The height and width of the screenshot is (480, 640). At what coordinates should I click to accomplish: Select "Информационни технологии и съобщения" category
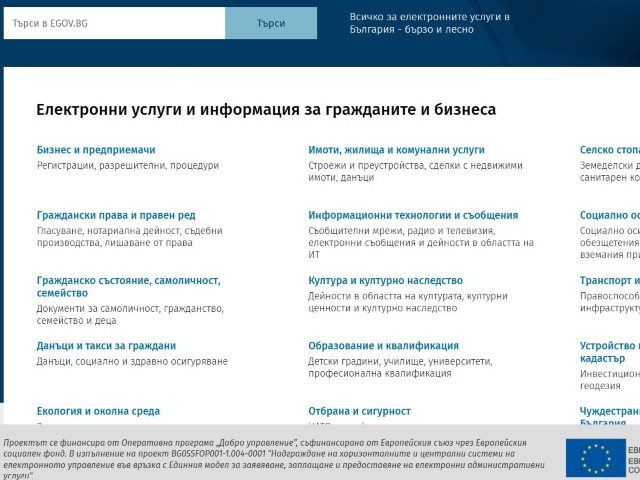(413, 215)
